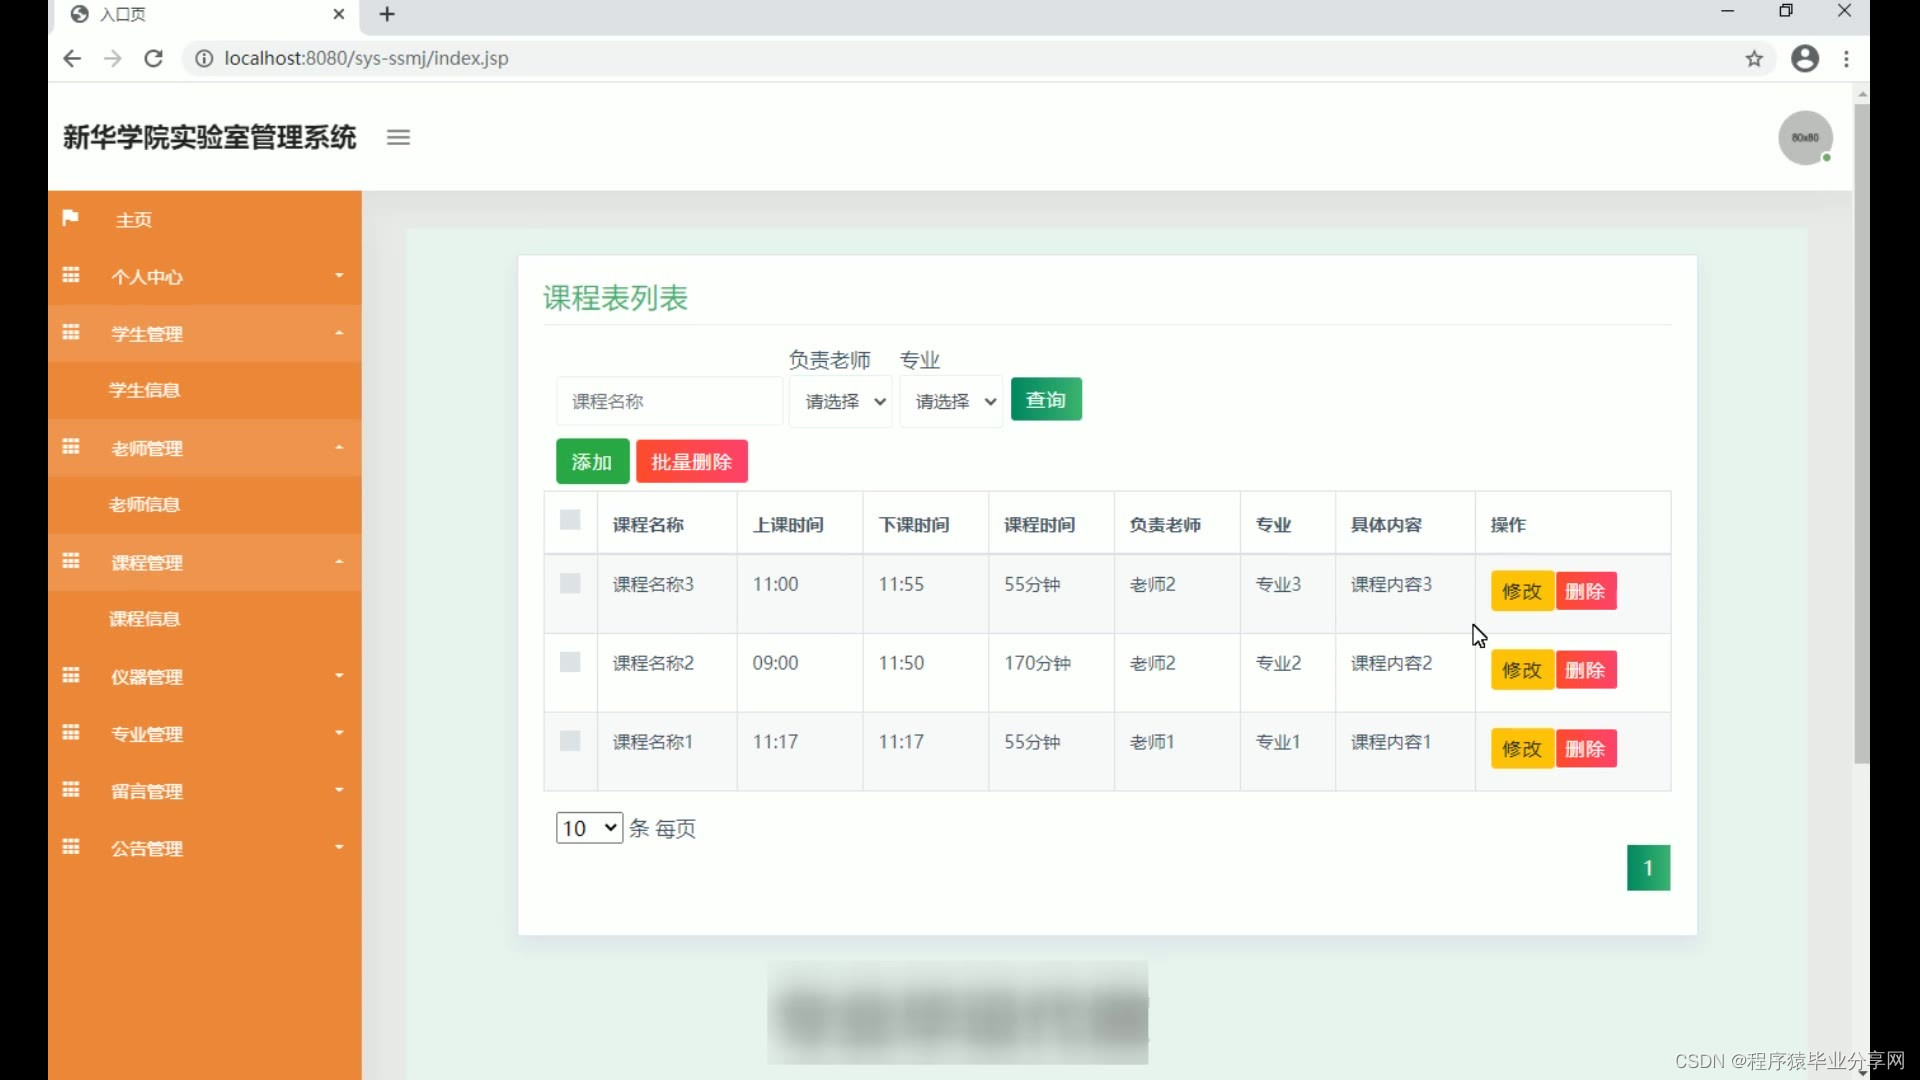Click the user avatar in the top right

(x=1804, y=138)
